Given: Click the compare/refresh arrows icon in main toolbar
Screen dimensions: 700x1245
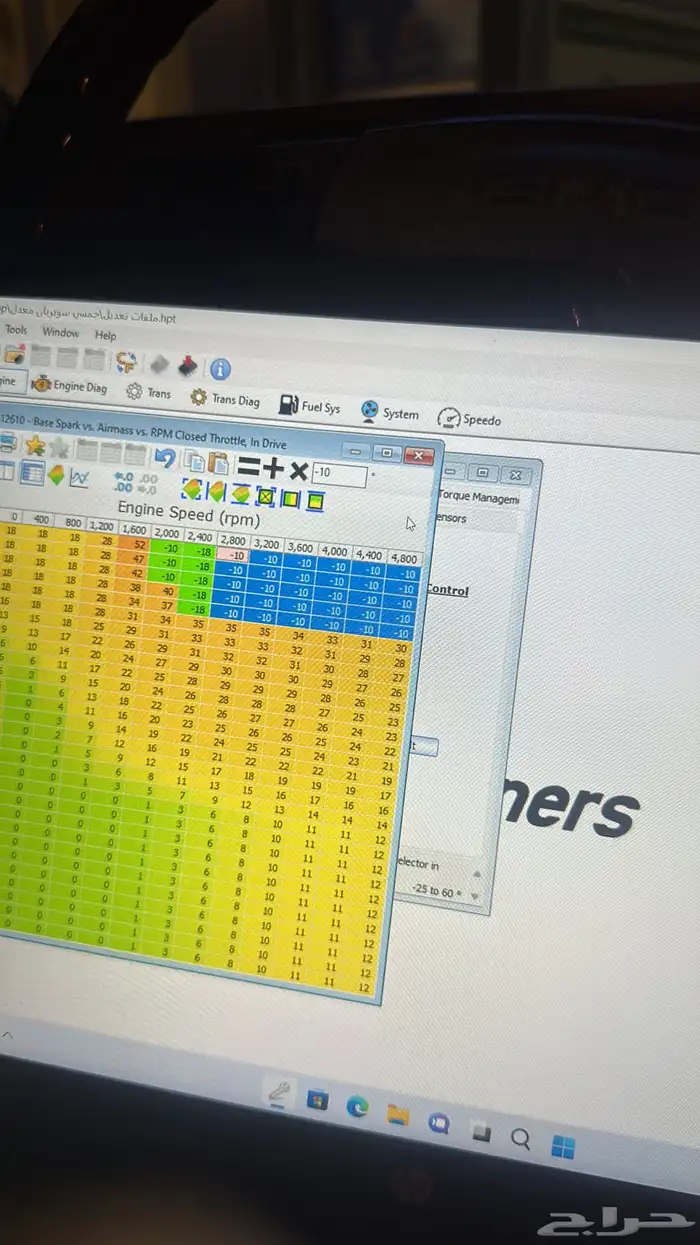Looking at the screenshot, I should 126,360.
